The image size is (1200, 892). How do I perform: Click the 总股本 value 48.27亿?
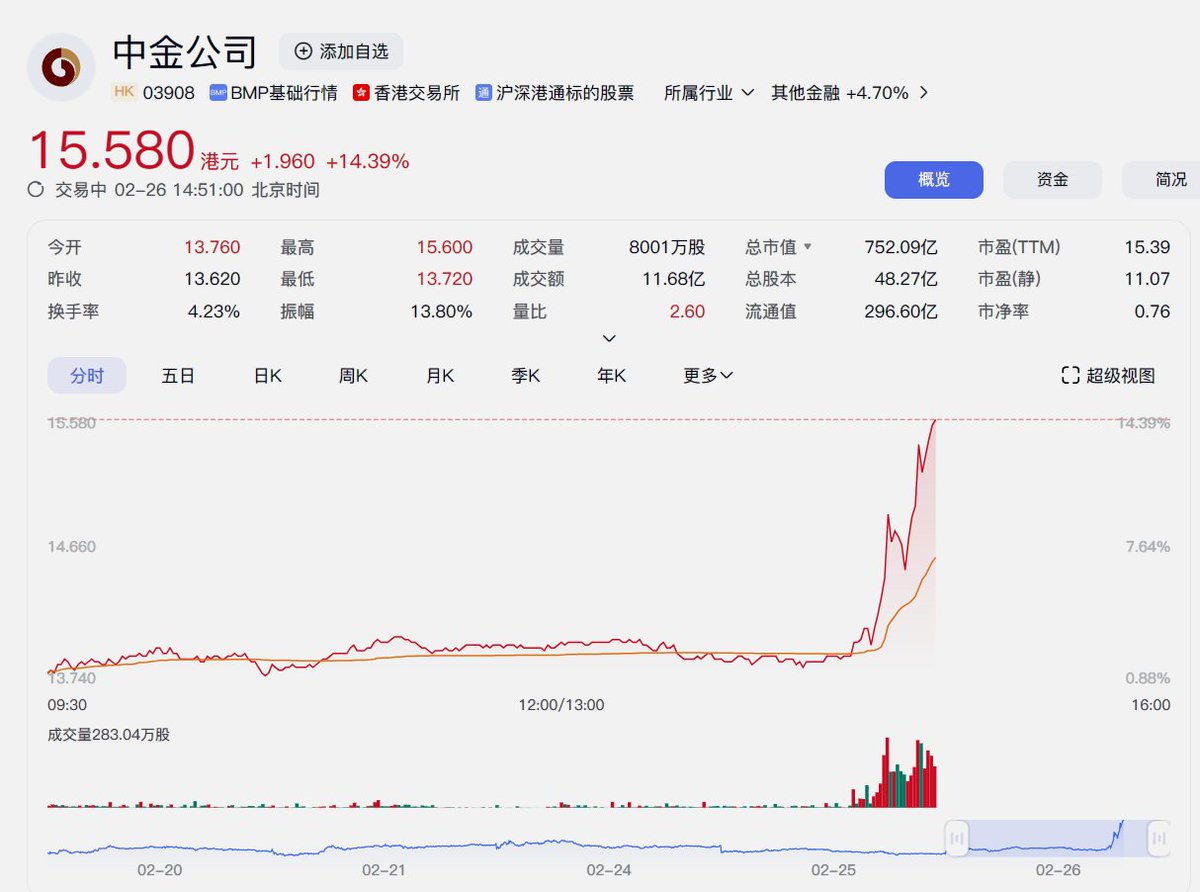(x=908, y=279)
